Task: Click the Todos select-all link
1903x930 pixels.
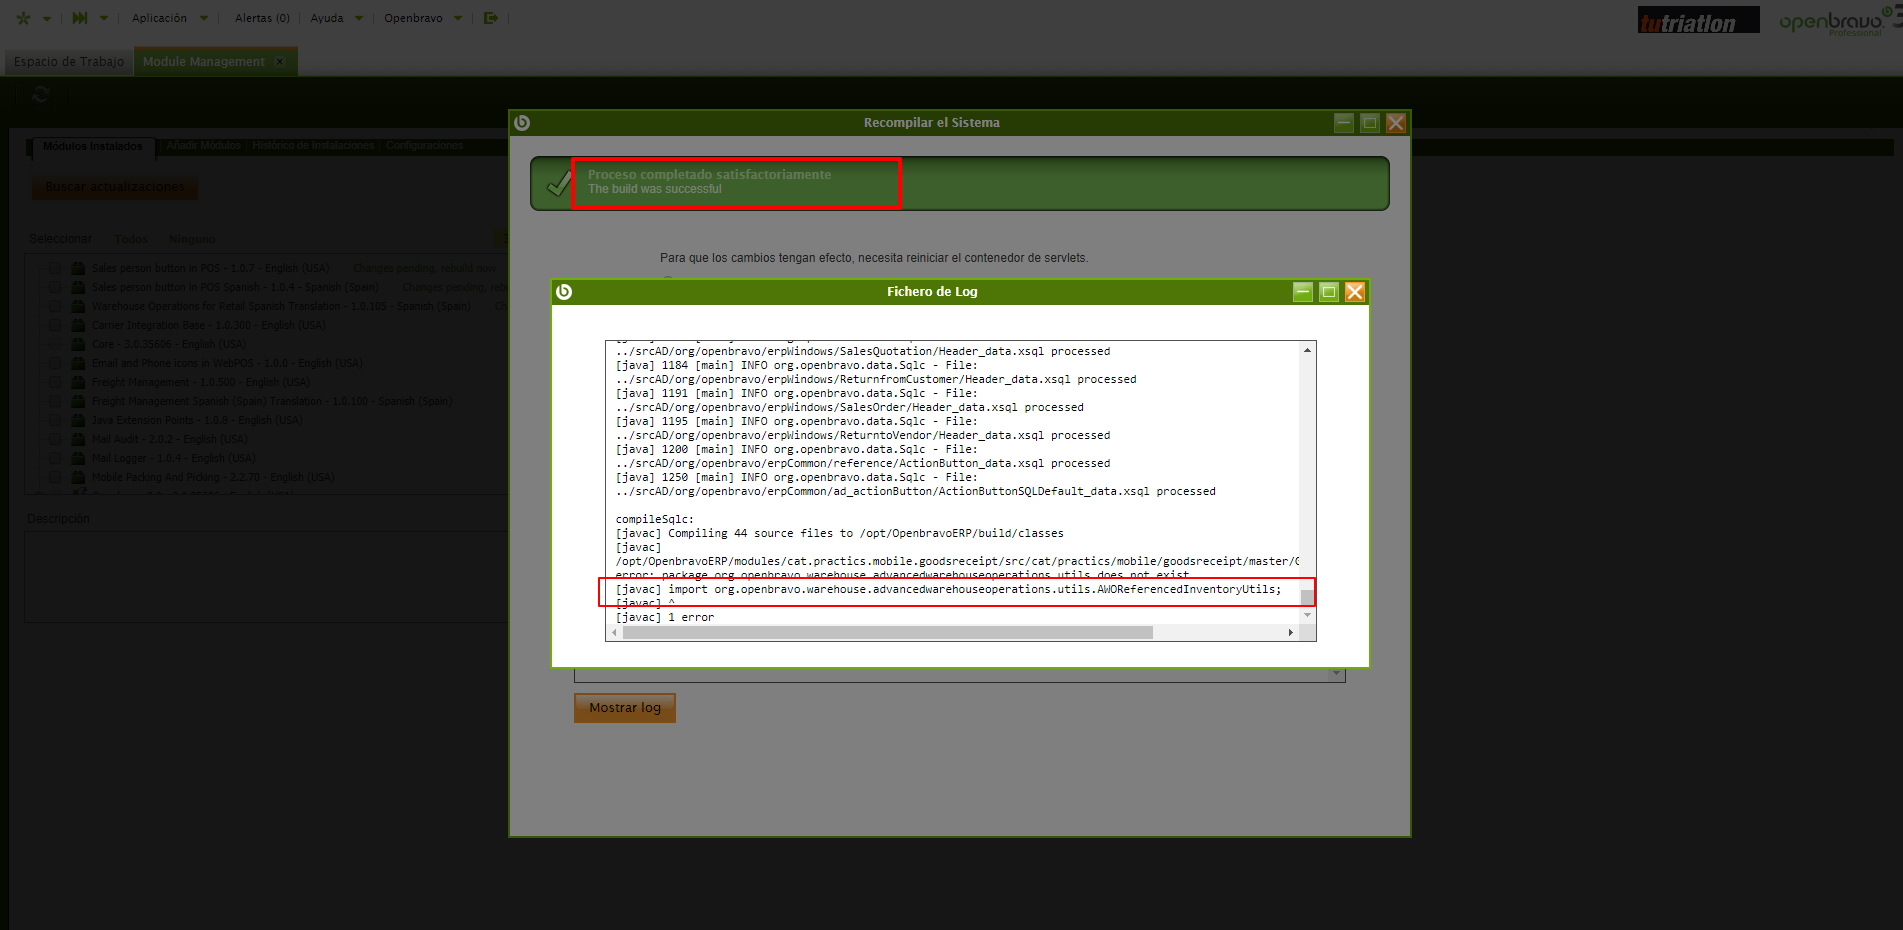Action: tap(131, 239)
